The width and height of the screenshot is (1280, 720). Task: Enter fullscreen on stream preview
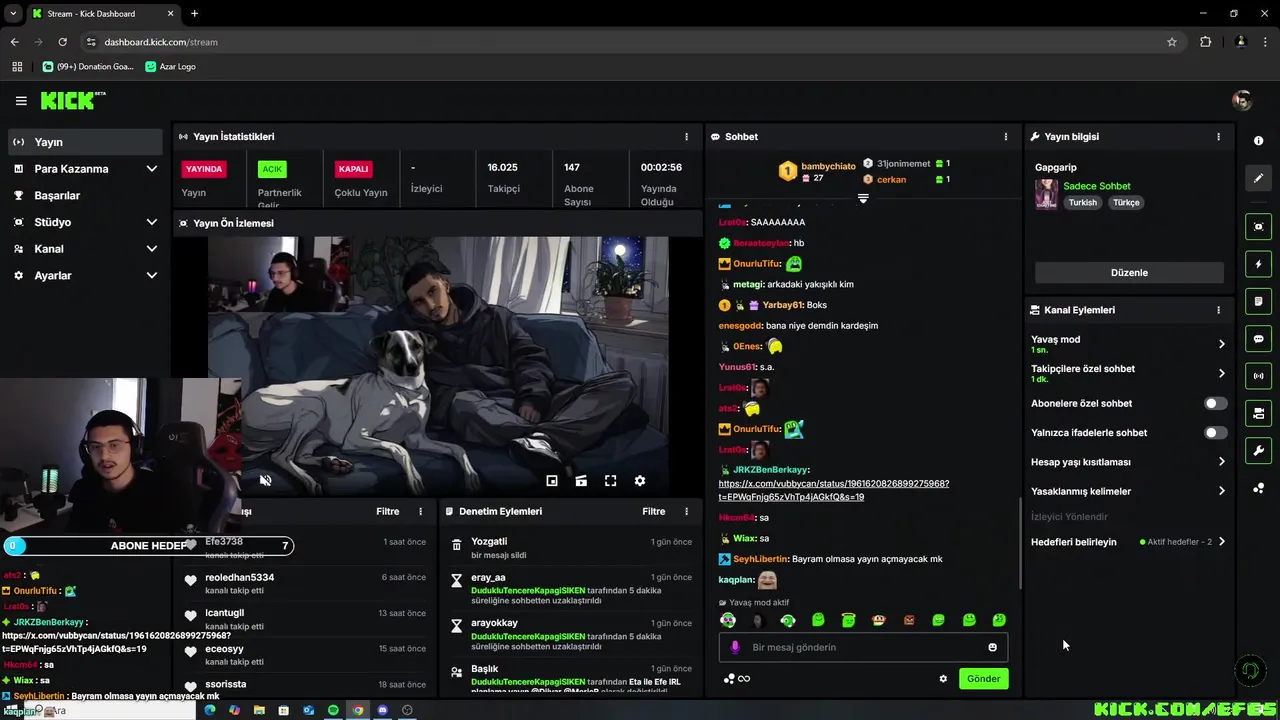pyautogui.click(x=610, y=481)
